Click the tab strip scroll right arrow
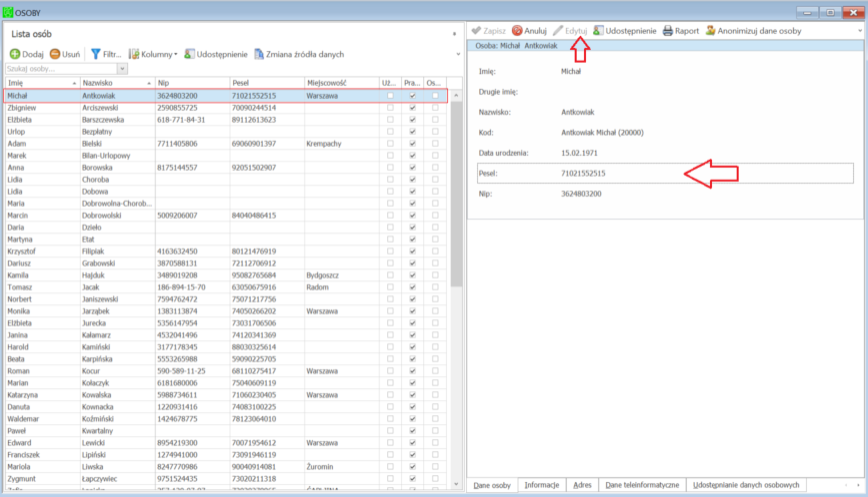 [x=858, y=485]
